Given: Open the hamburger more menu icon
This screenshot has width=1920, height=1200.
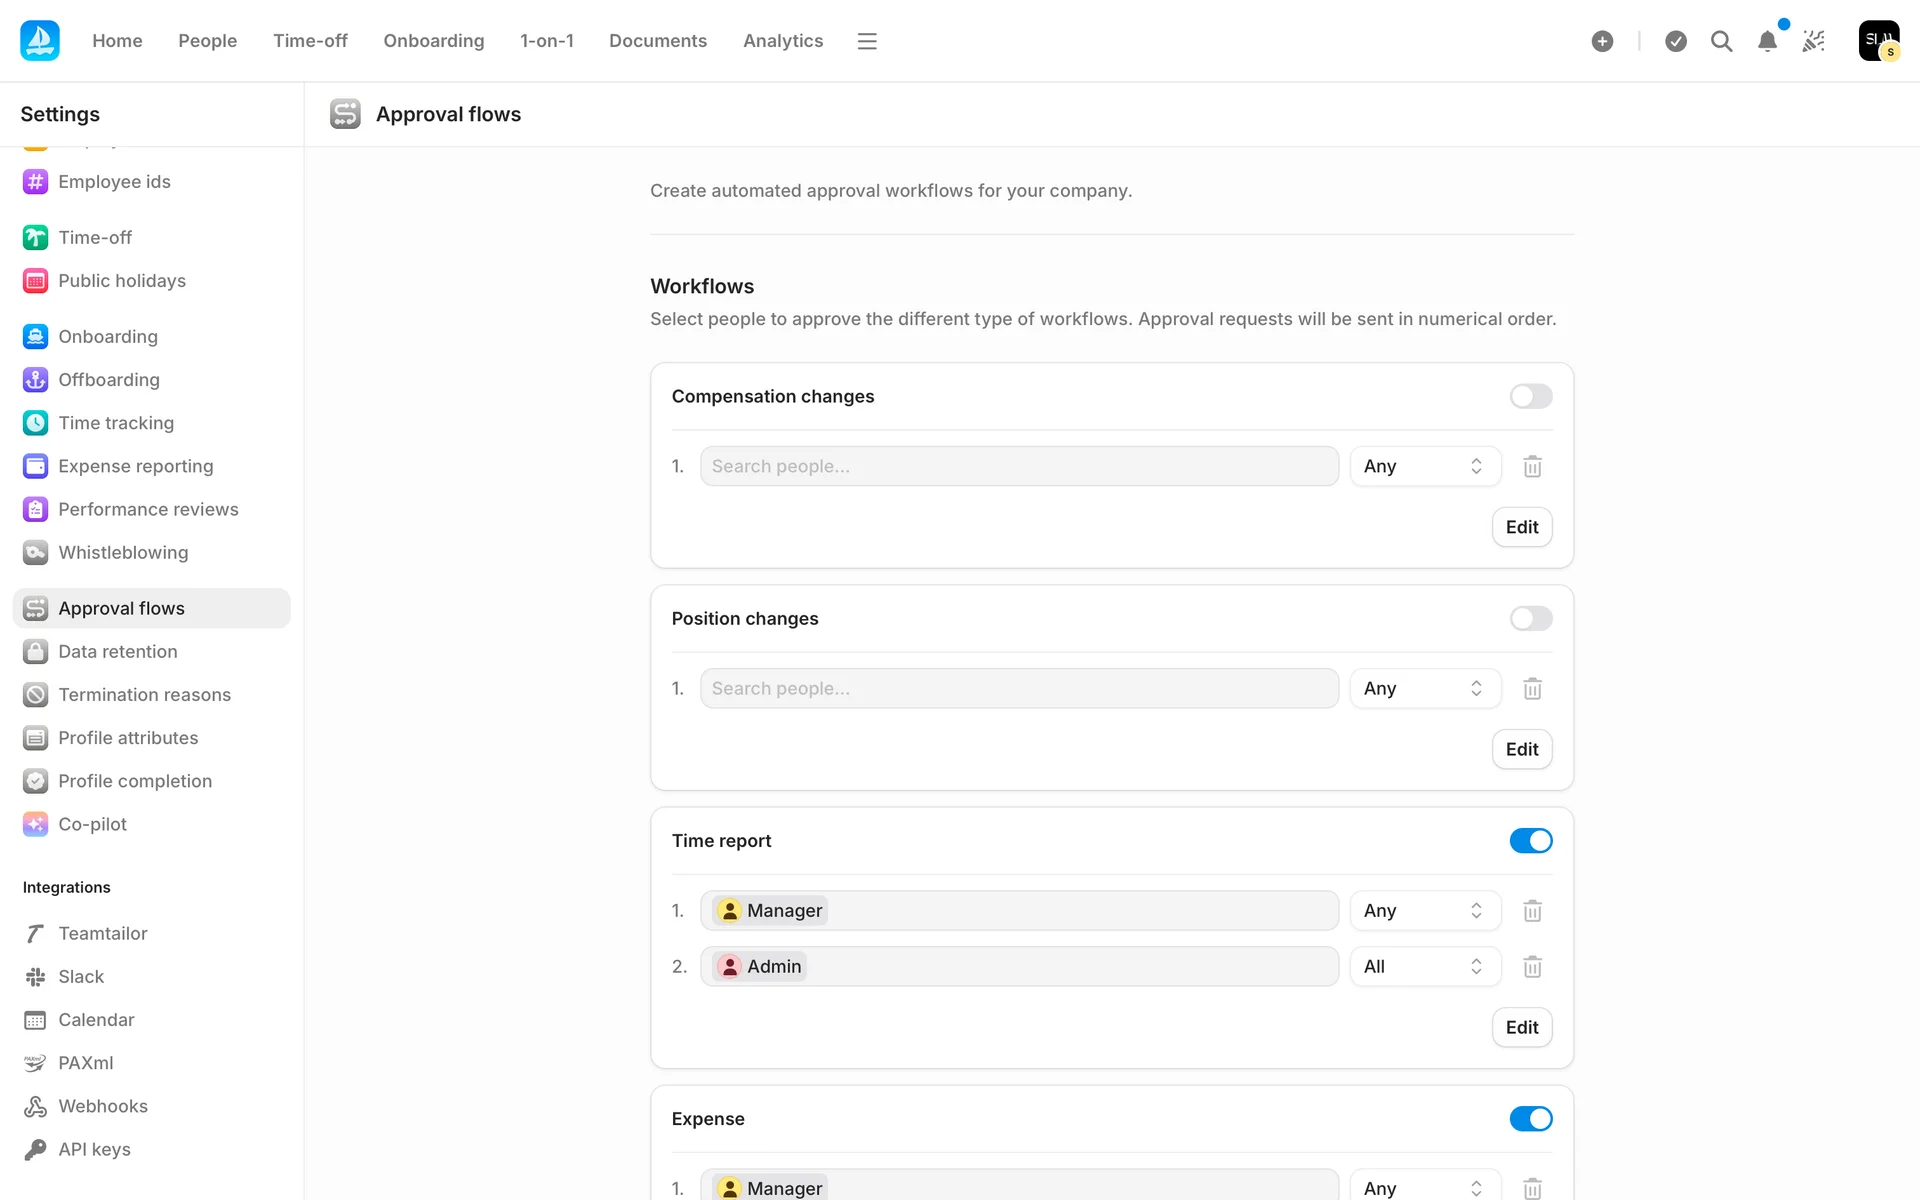Looking at the screenshot, I should tap(867, 41).
